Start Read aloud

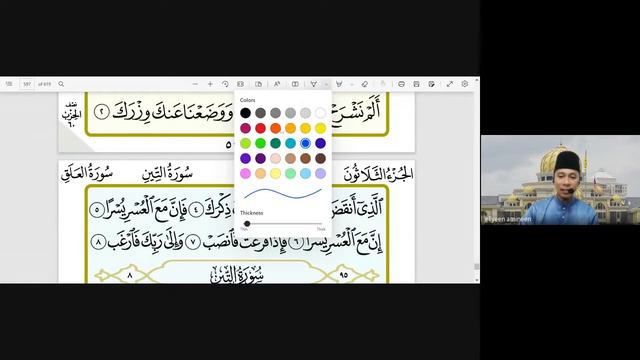(x=277, y=84)
